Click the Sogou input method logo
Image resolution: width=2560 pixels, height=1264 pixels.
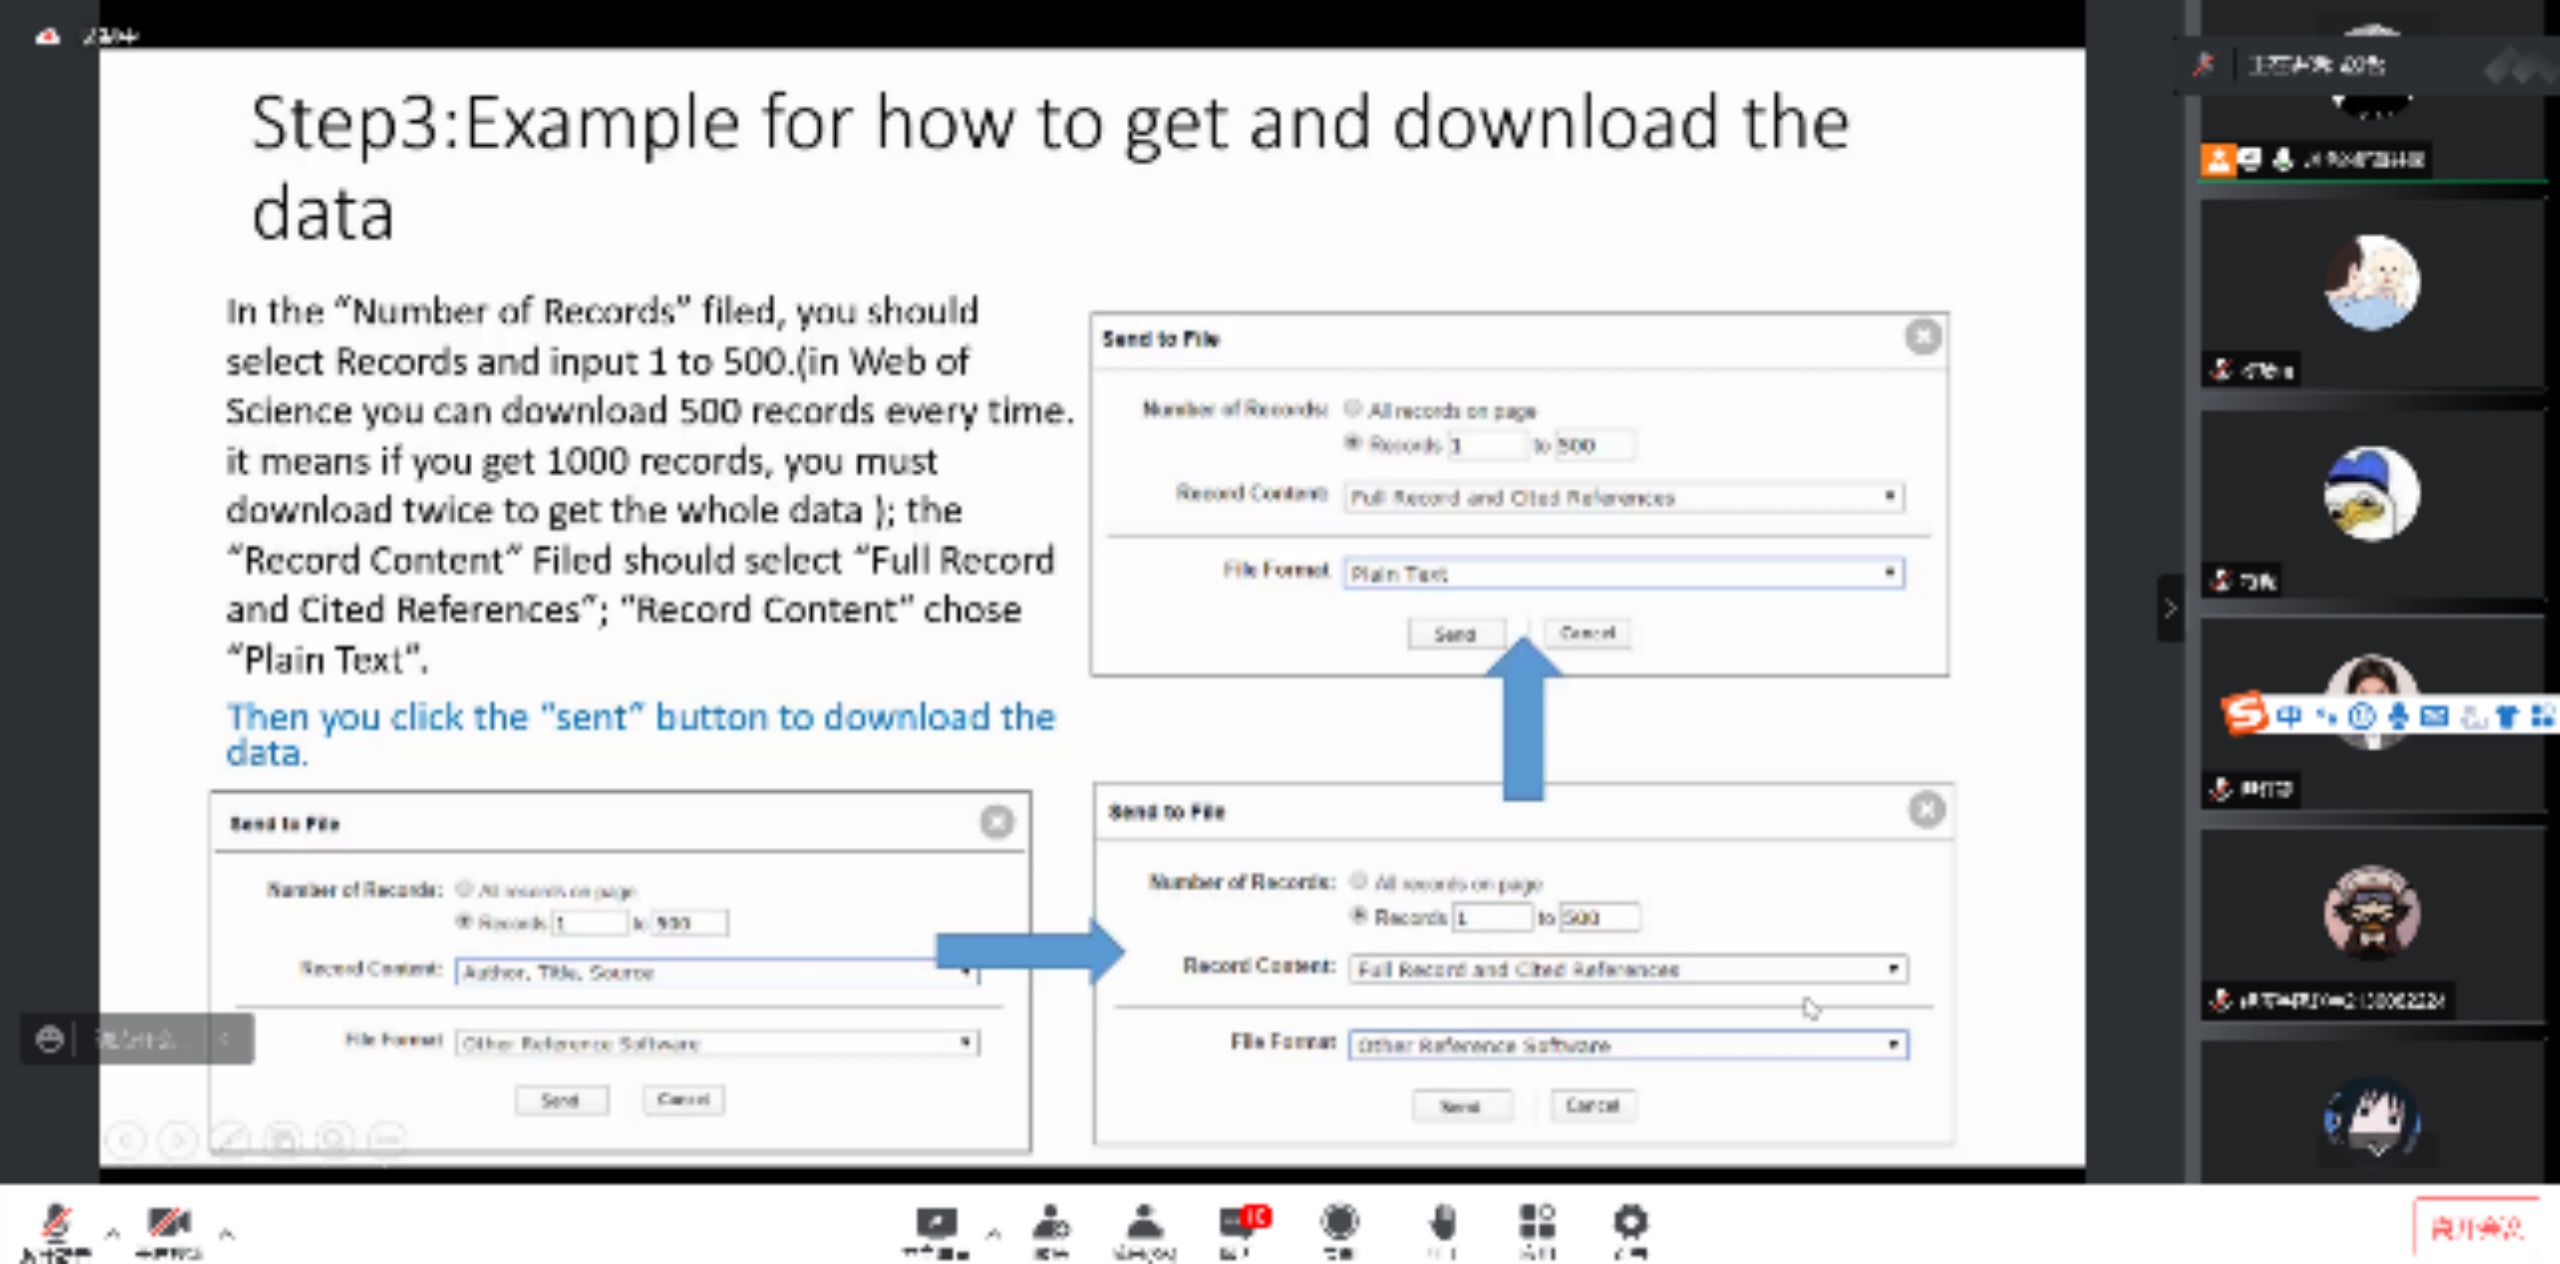coord(2245,715)
